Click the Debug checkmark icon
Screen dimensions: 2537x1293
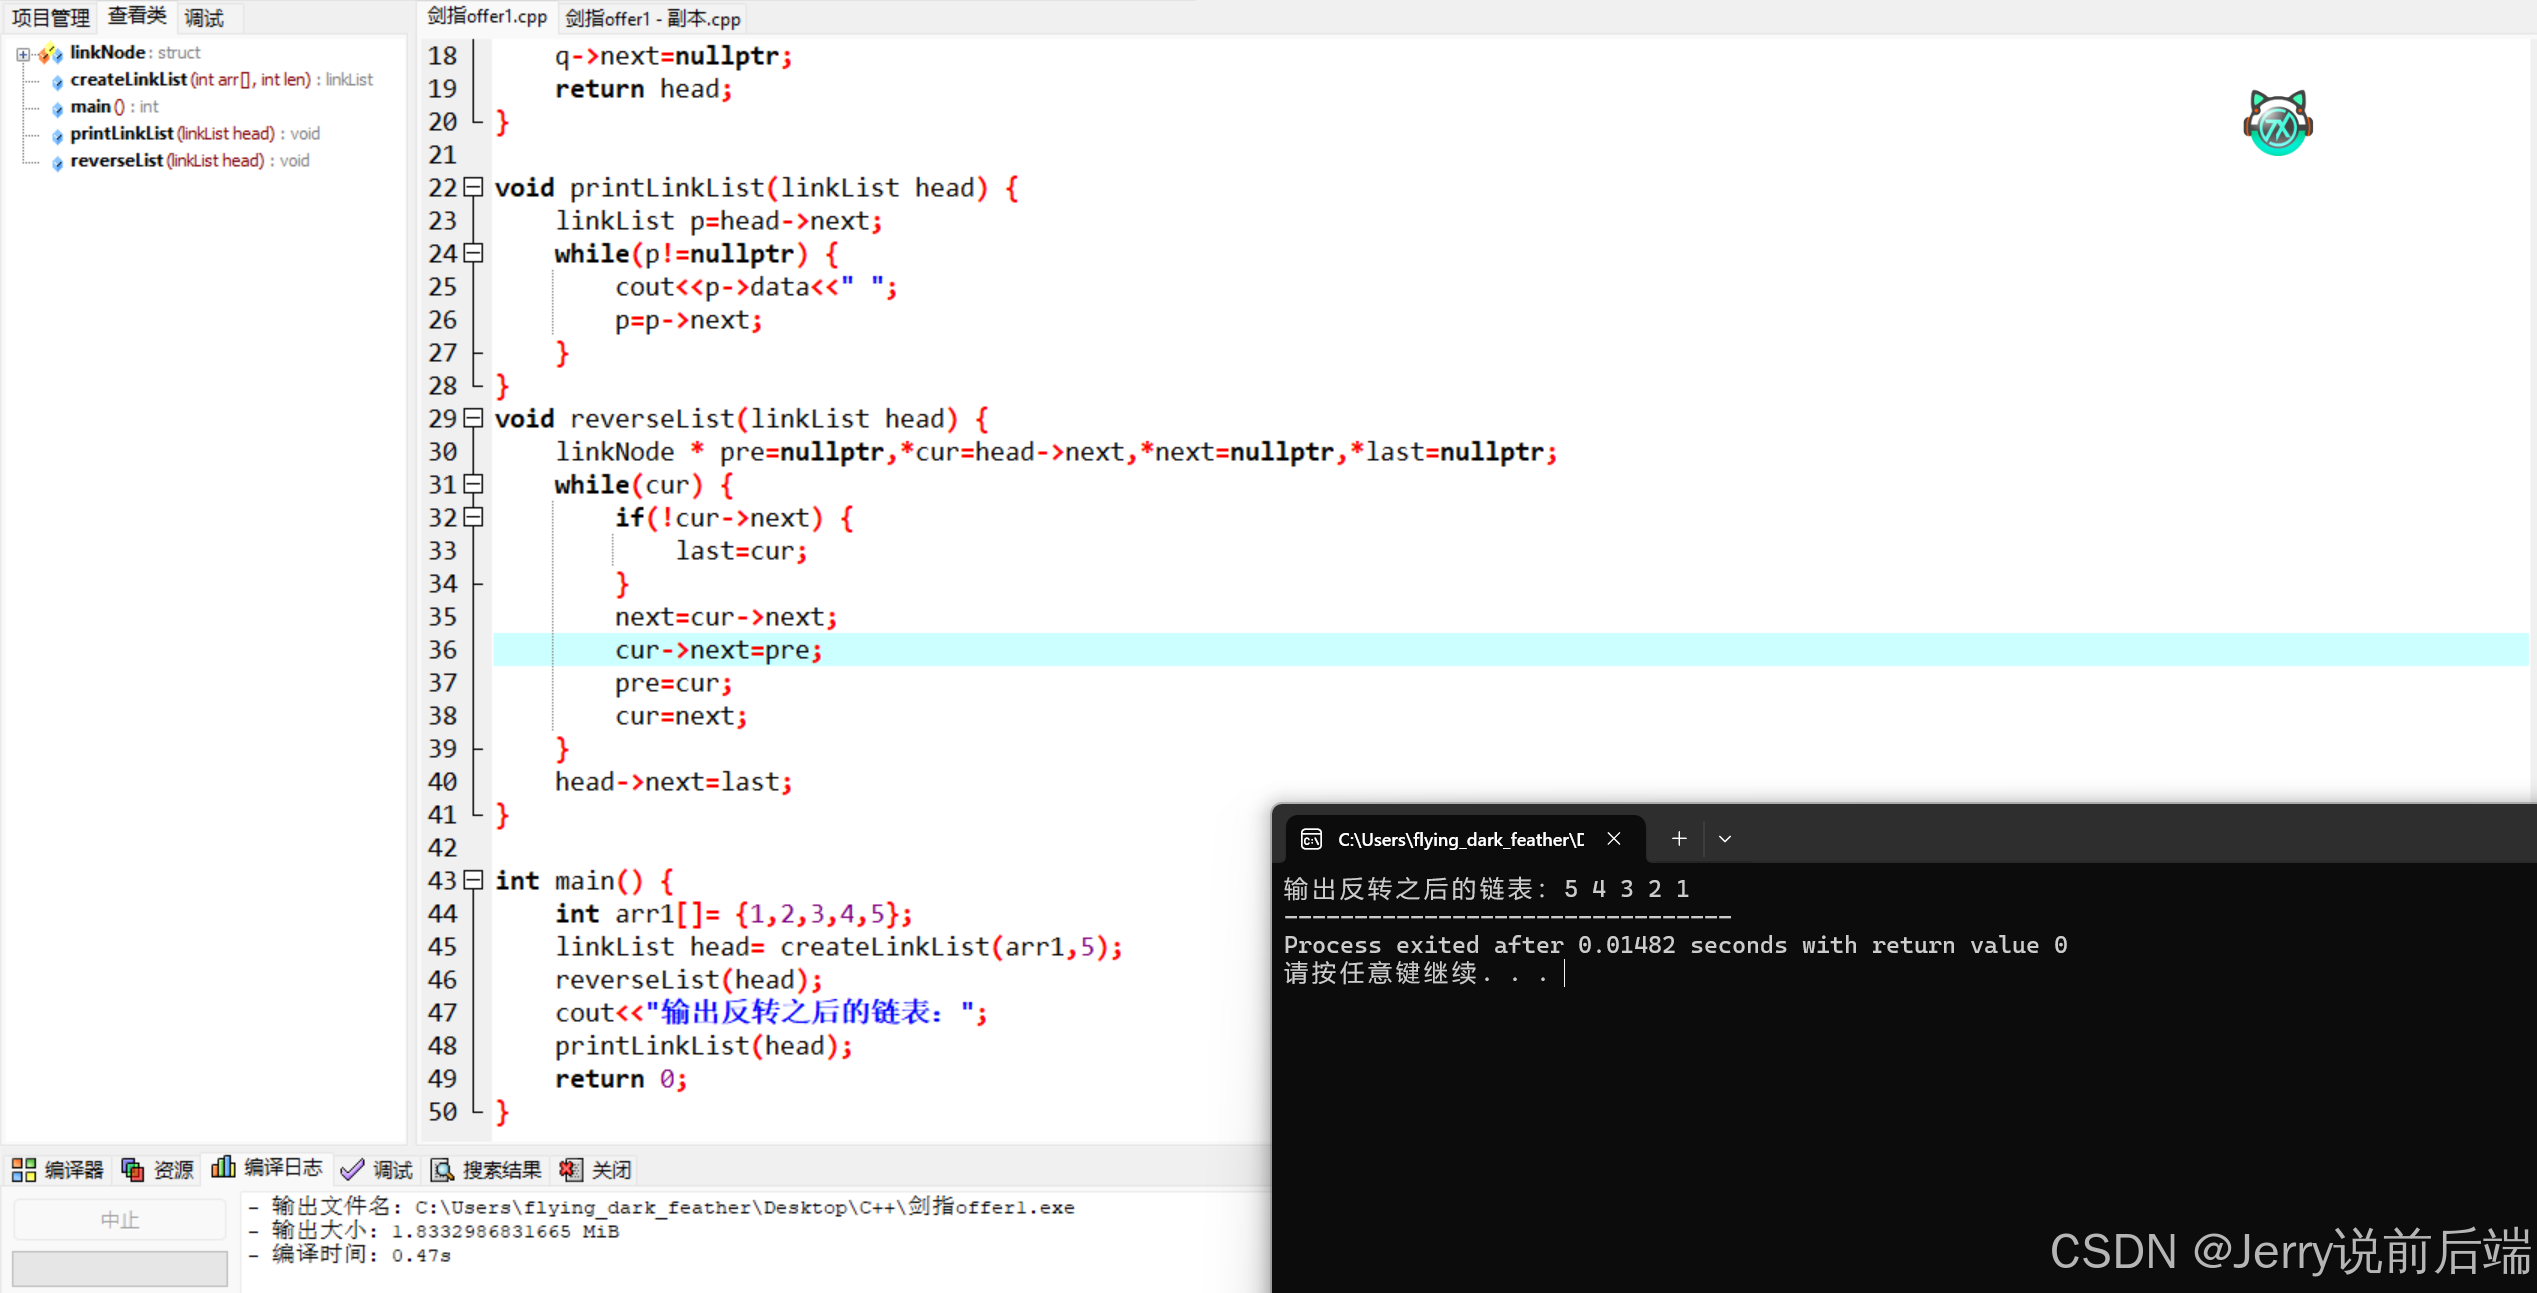pyautogui.click(x=352, y=1169)
